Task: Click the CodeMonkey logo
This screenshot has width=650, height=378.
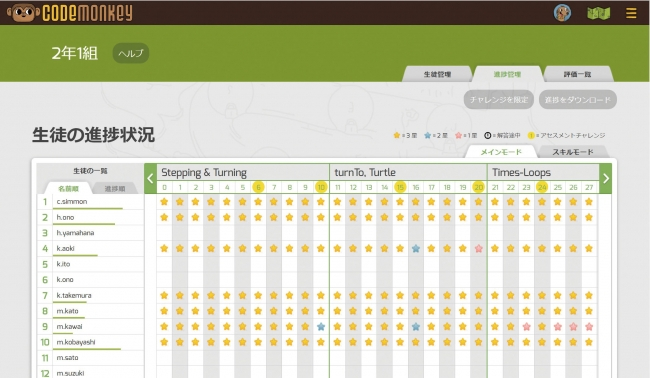Action: point(70,12)
